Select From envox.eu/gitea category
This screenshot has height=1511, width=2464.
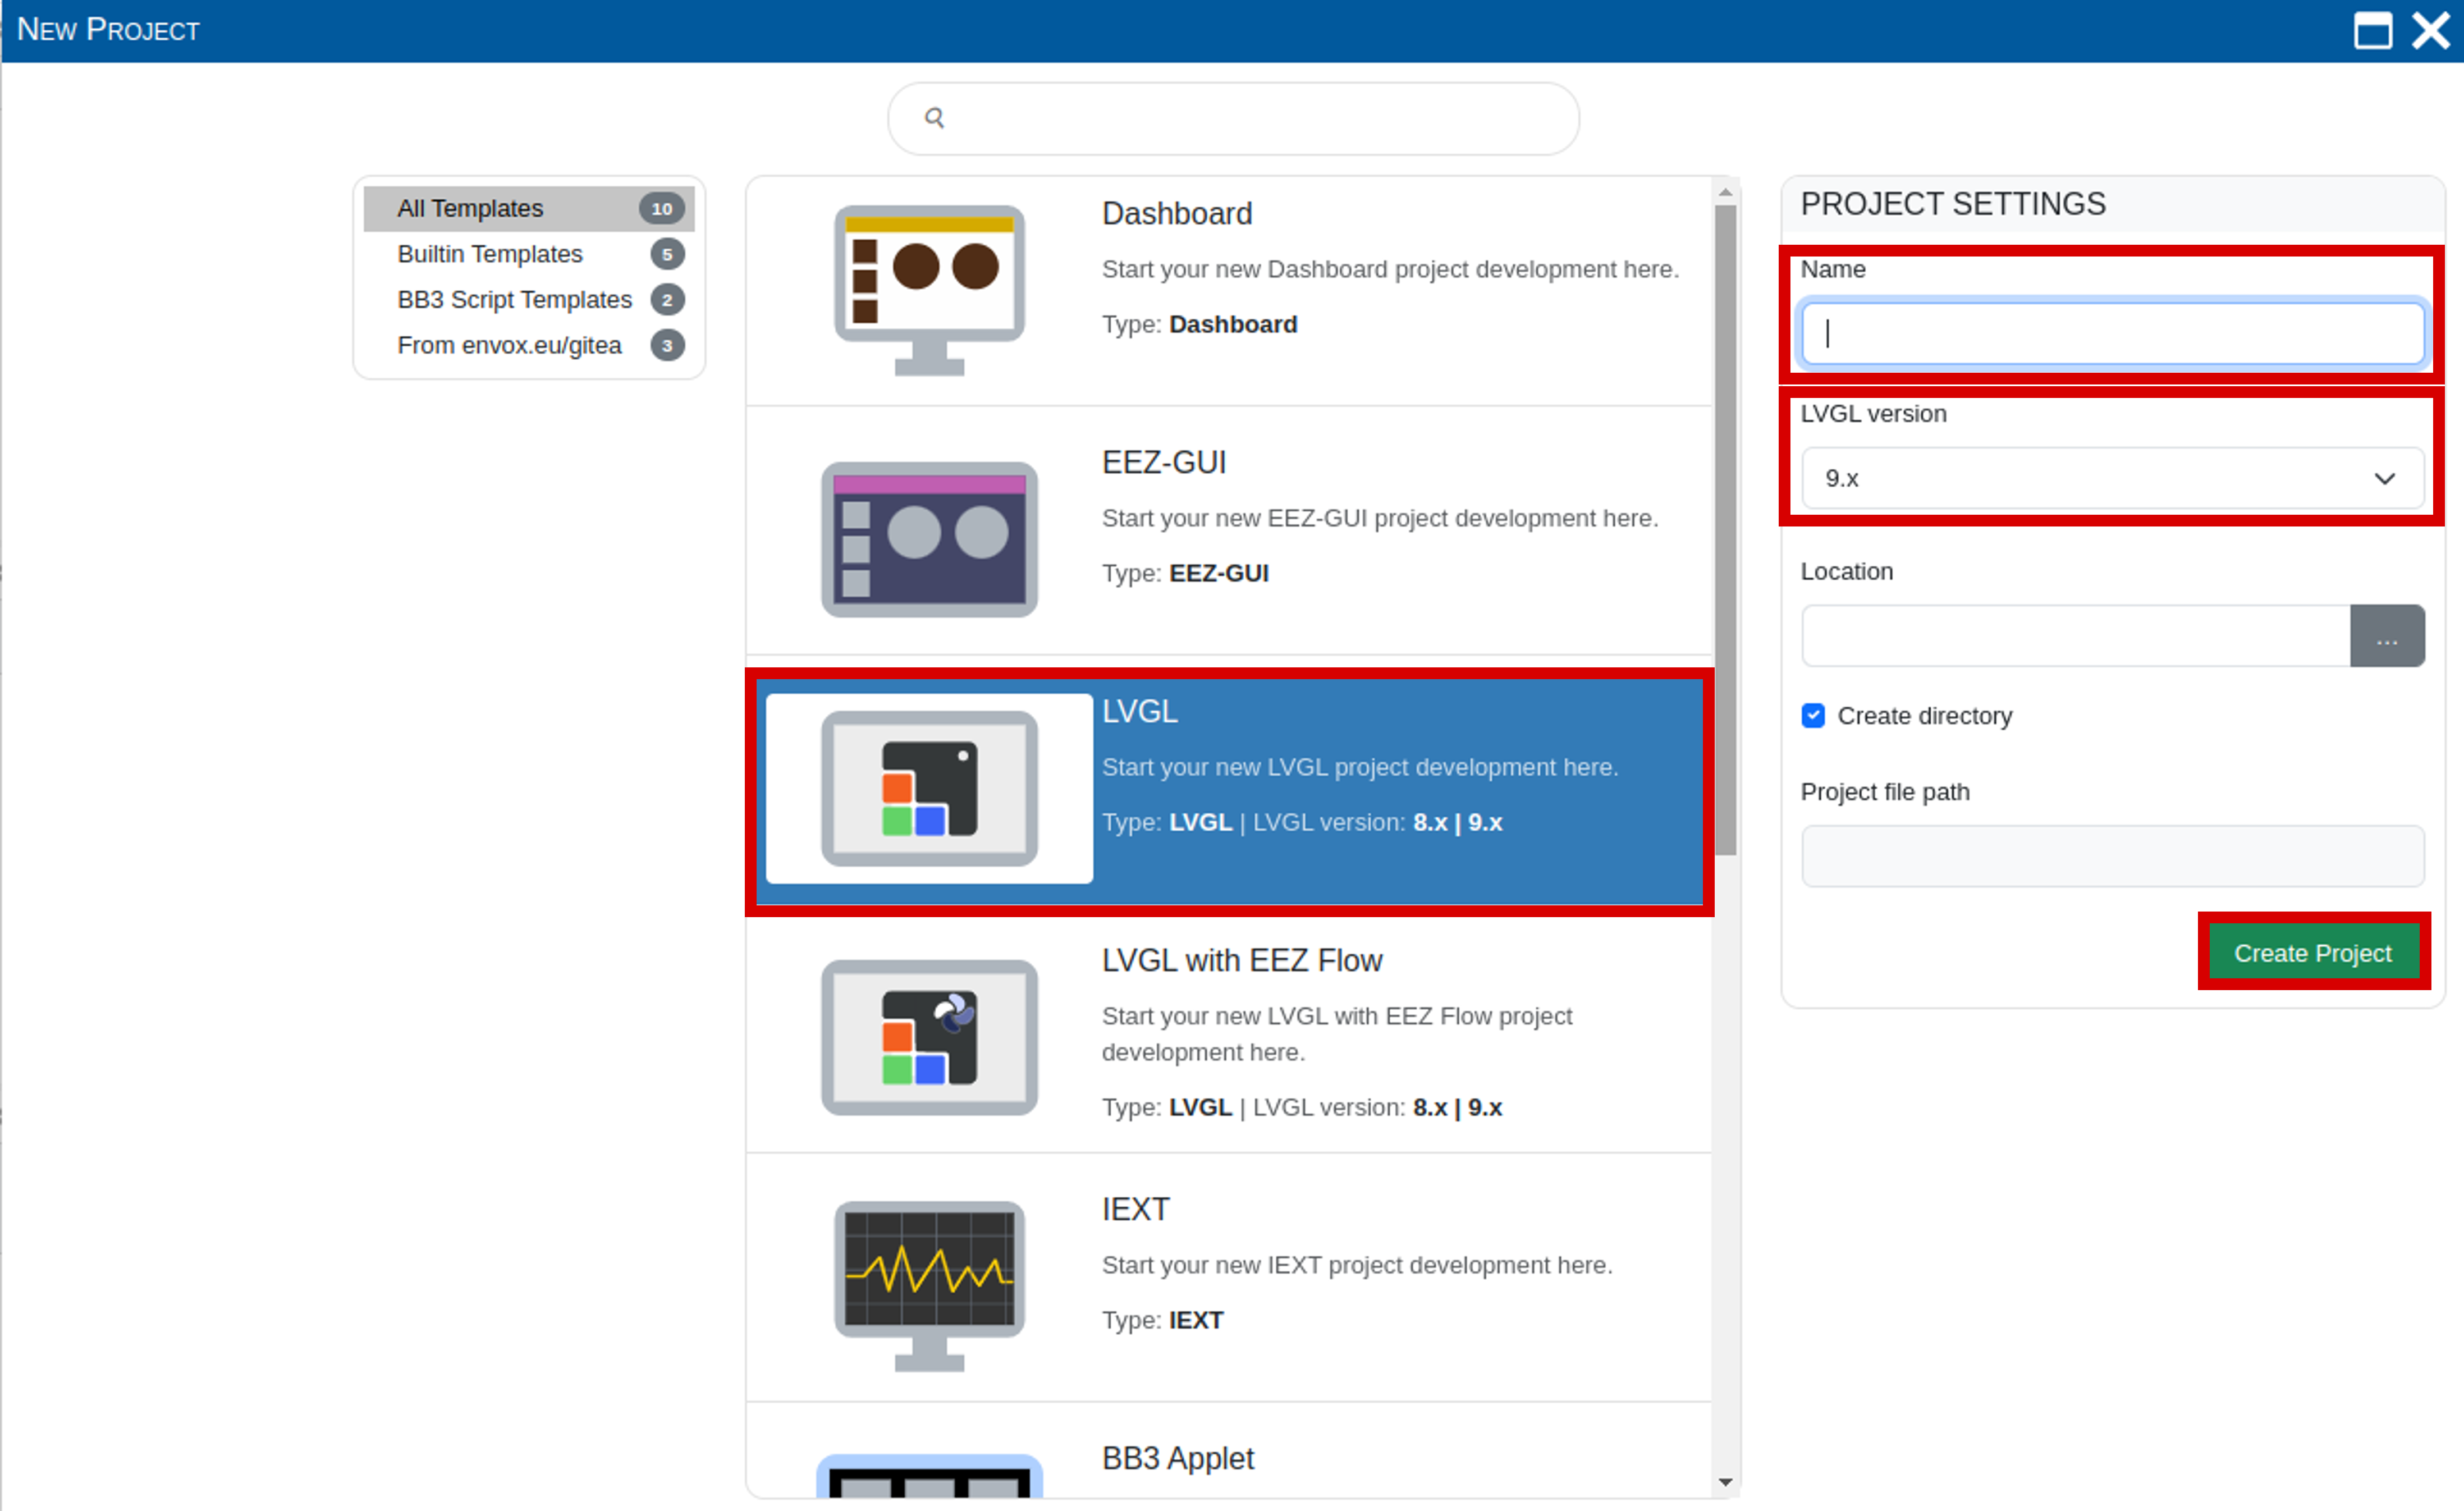coord(529,345)
